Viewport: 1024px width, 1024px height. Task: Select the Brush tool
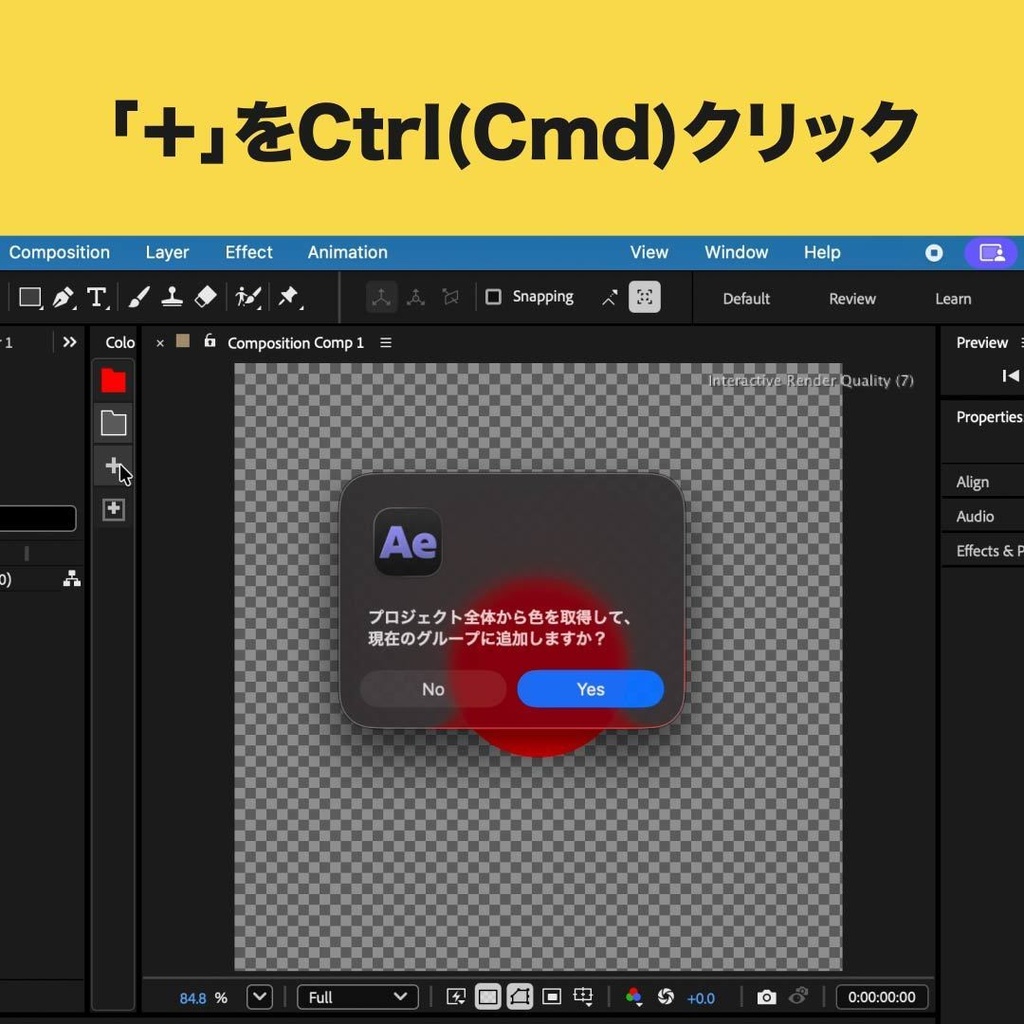pos(139,297)
